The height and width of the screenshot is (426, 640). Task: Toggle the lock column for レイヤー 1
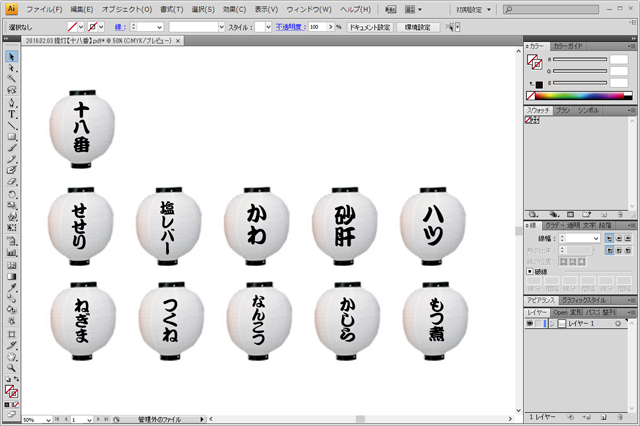[x=540, y=324]
